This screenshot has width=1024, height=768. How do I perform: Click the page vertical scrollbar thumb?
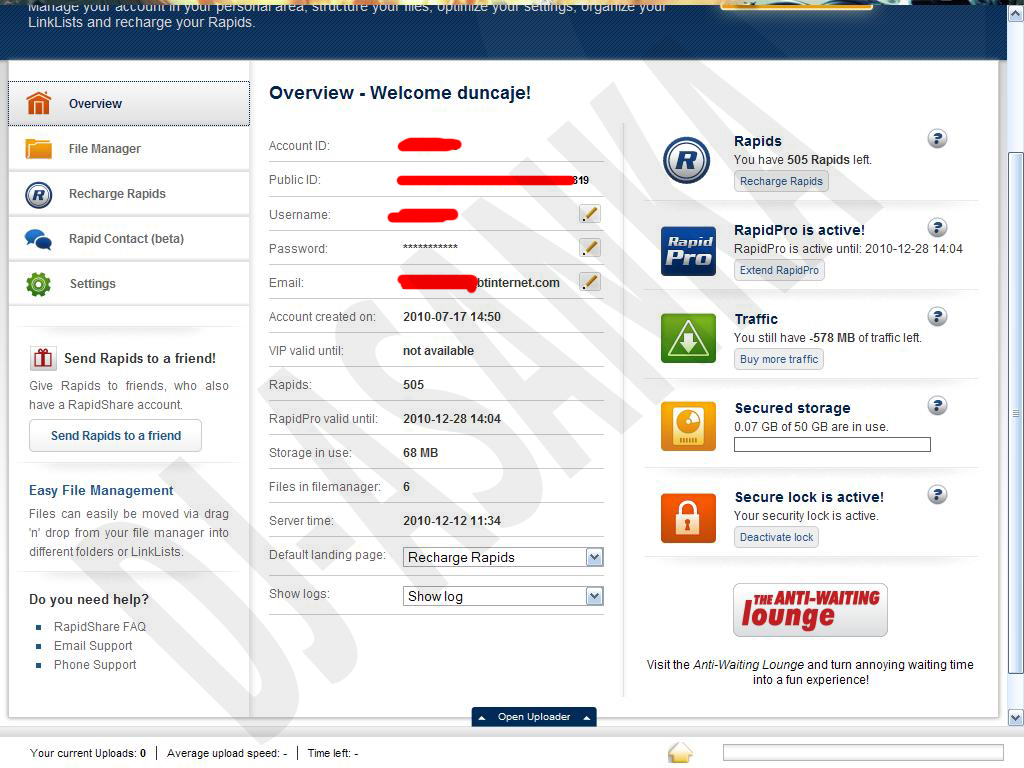tap(1016, 413)
